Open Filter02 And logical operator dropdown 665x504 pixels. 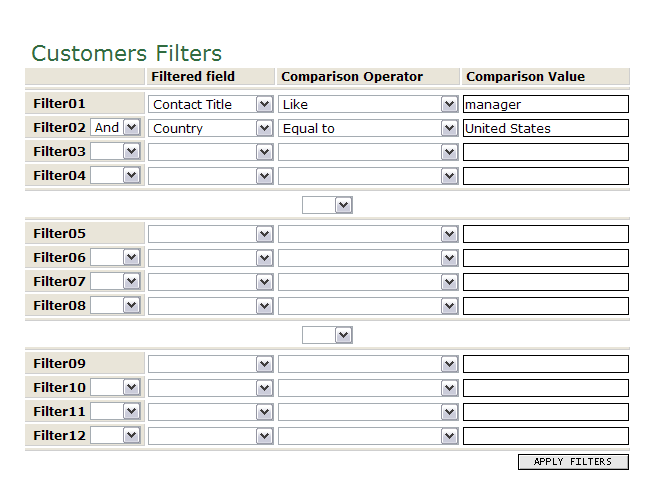[x=115, y=128]
